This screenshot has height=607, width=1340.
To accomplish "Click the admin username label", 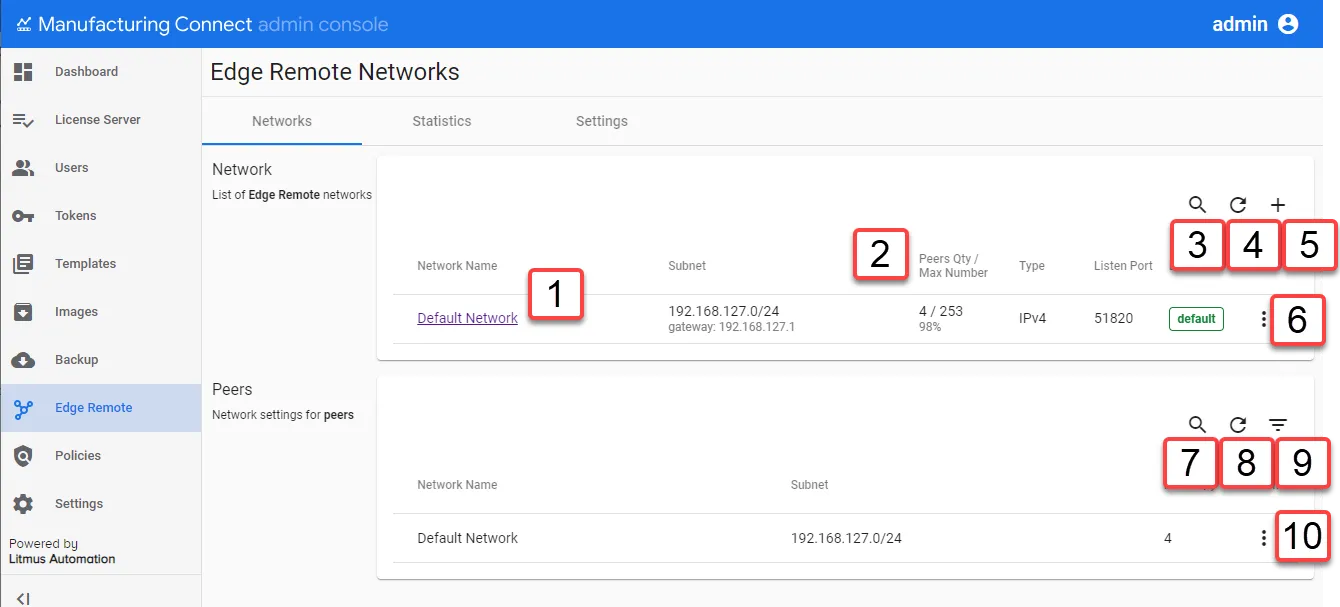I will pyautogui.click(x=1240, y=24).
